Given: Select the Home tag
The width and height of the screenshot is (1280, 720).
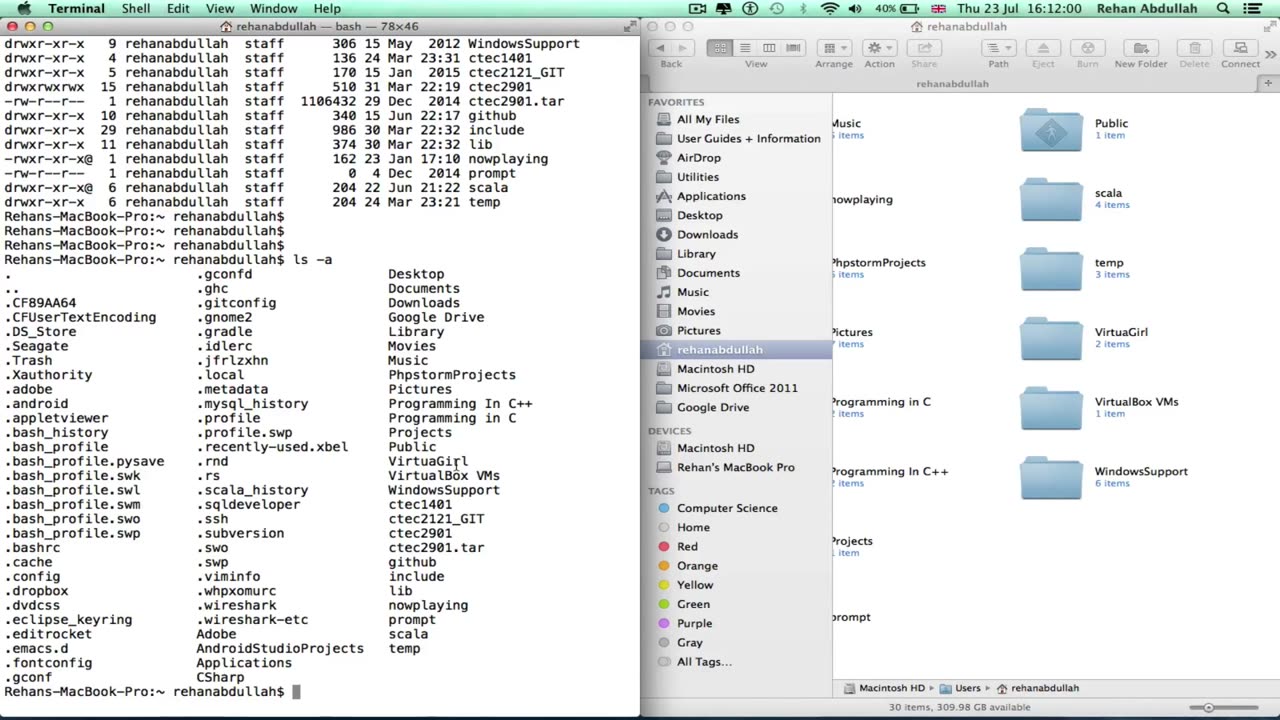Looking at the screenshot, I should pos(693,527).
